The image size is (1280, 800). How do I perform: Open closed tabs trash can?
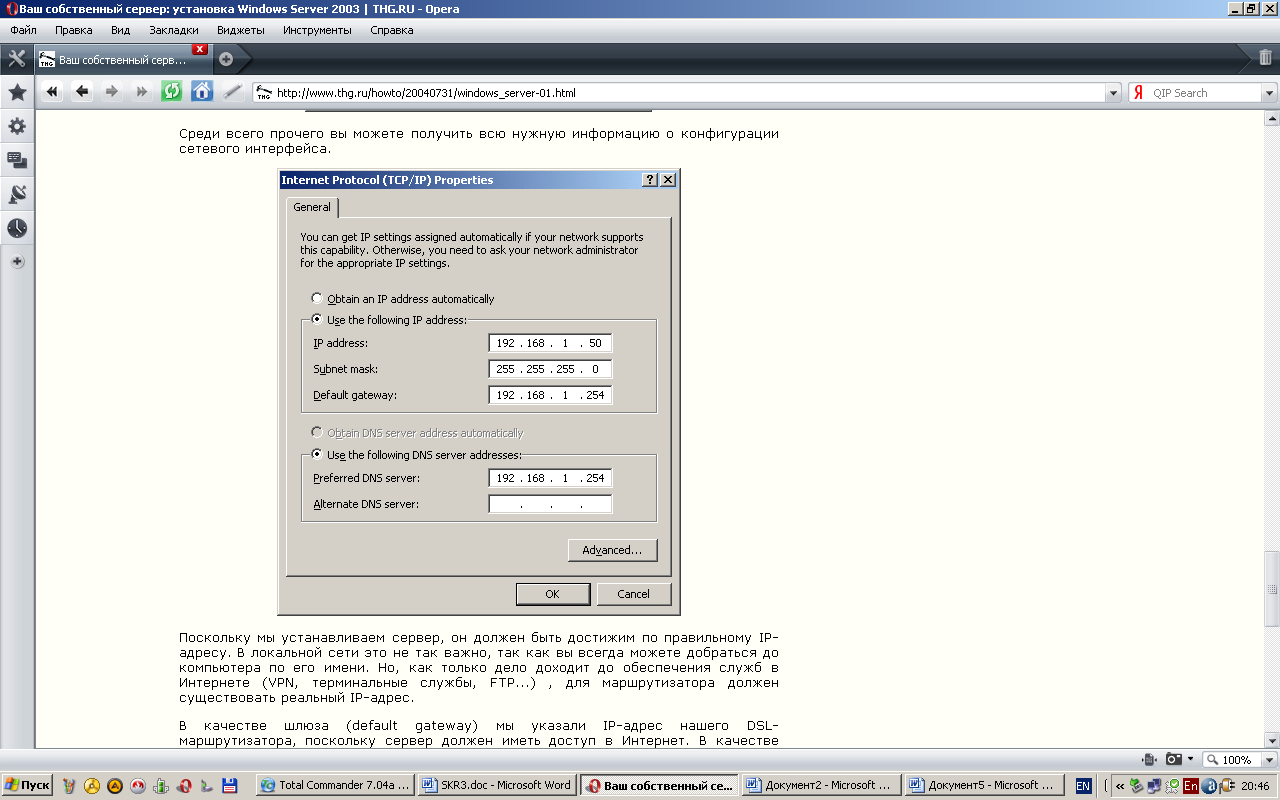coord(1265,58)
